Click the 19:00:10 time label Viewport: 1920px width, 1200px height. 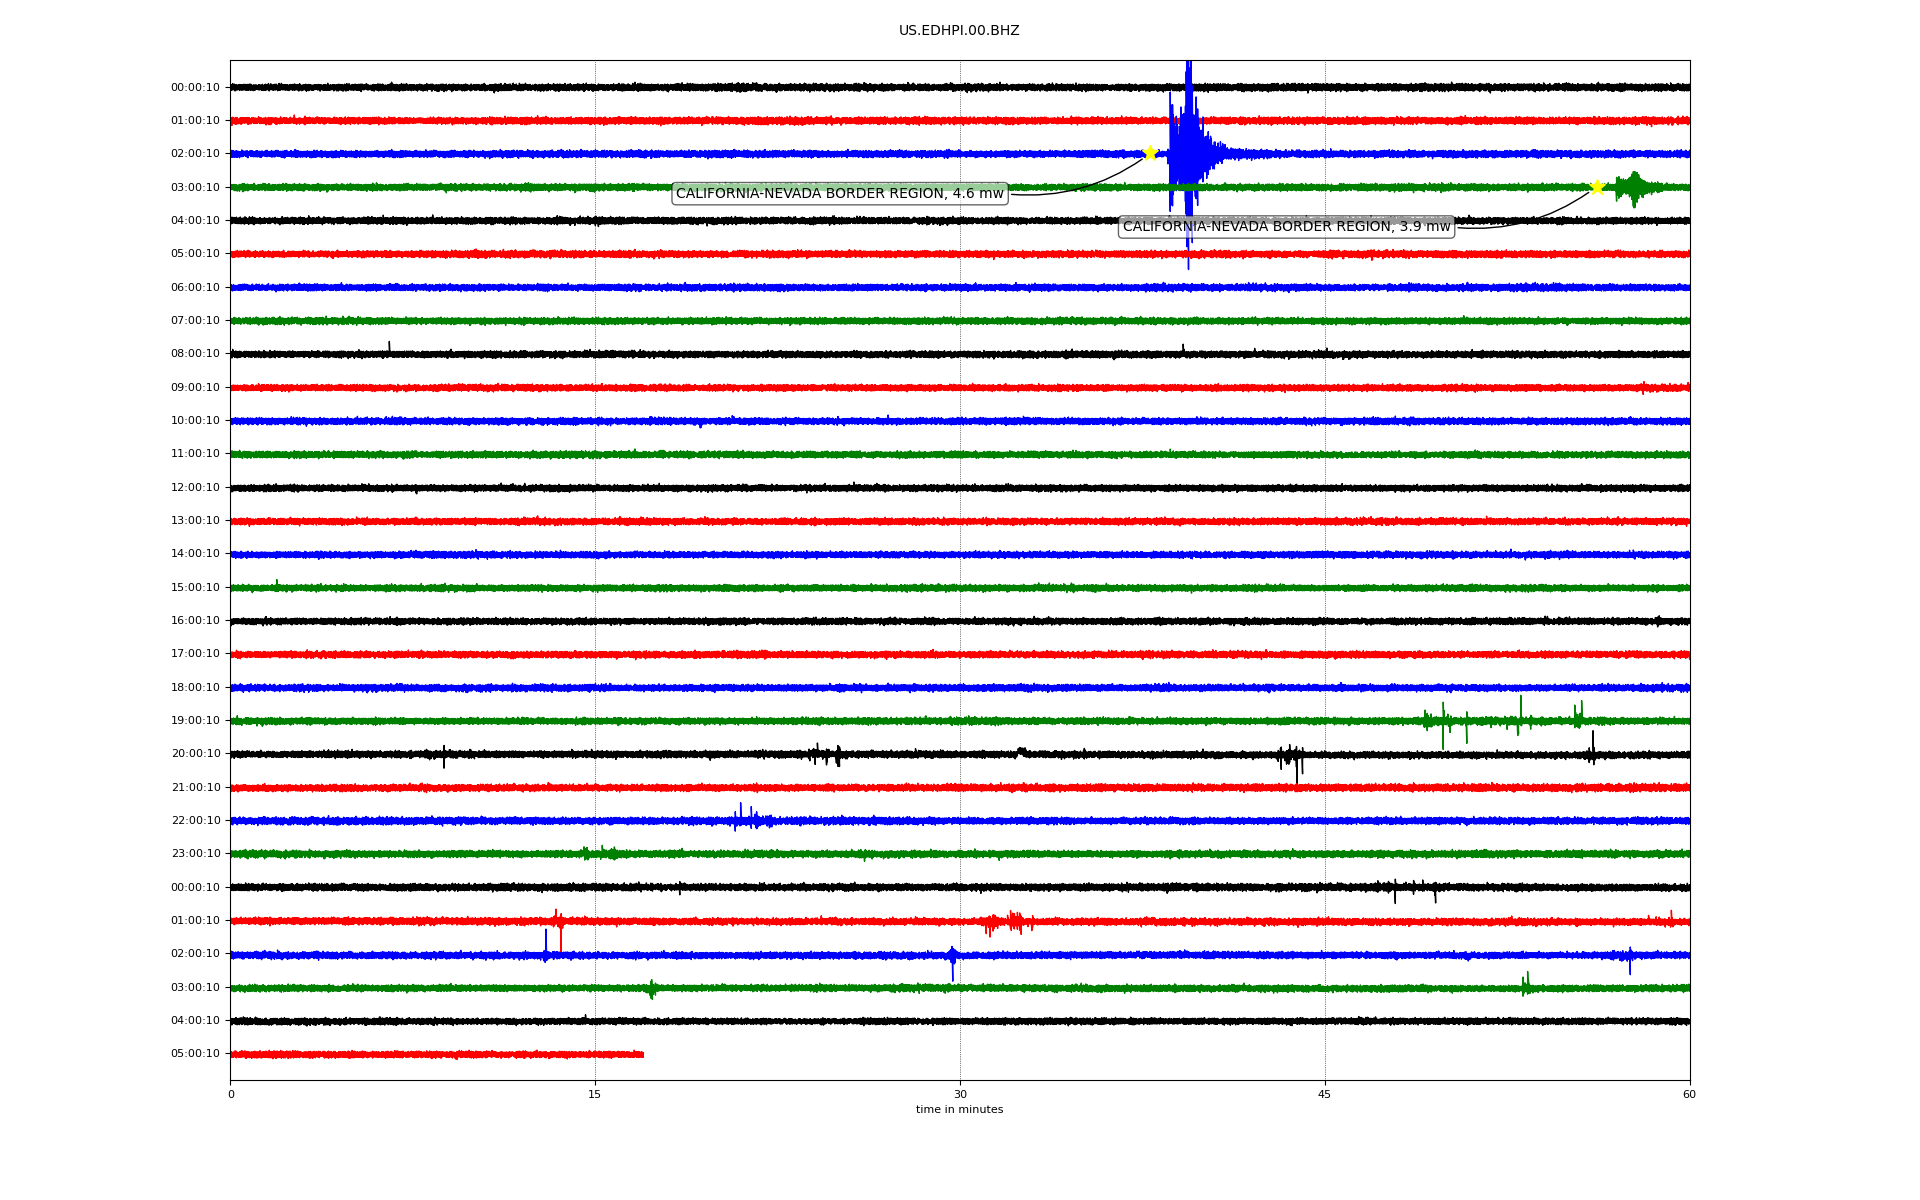(195, 721)
